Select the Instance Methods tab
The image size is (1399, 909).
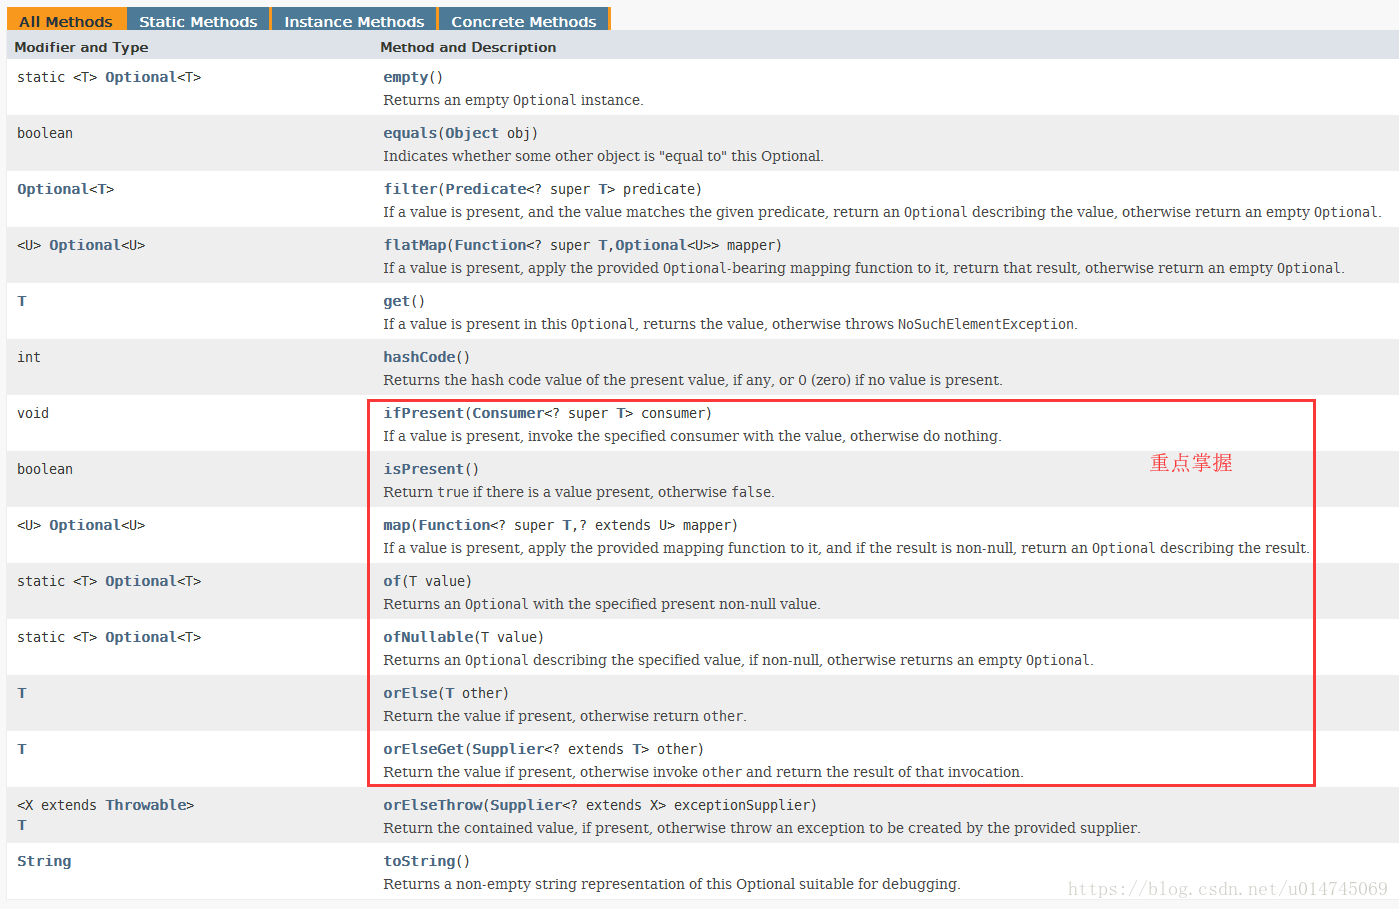click(x=354, y=21)
